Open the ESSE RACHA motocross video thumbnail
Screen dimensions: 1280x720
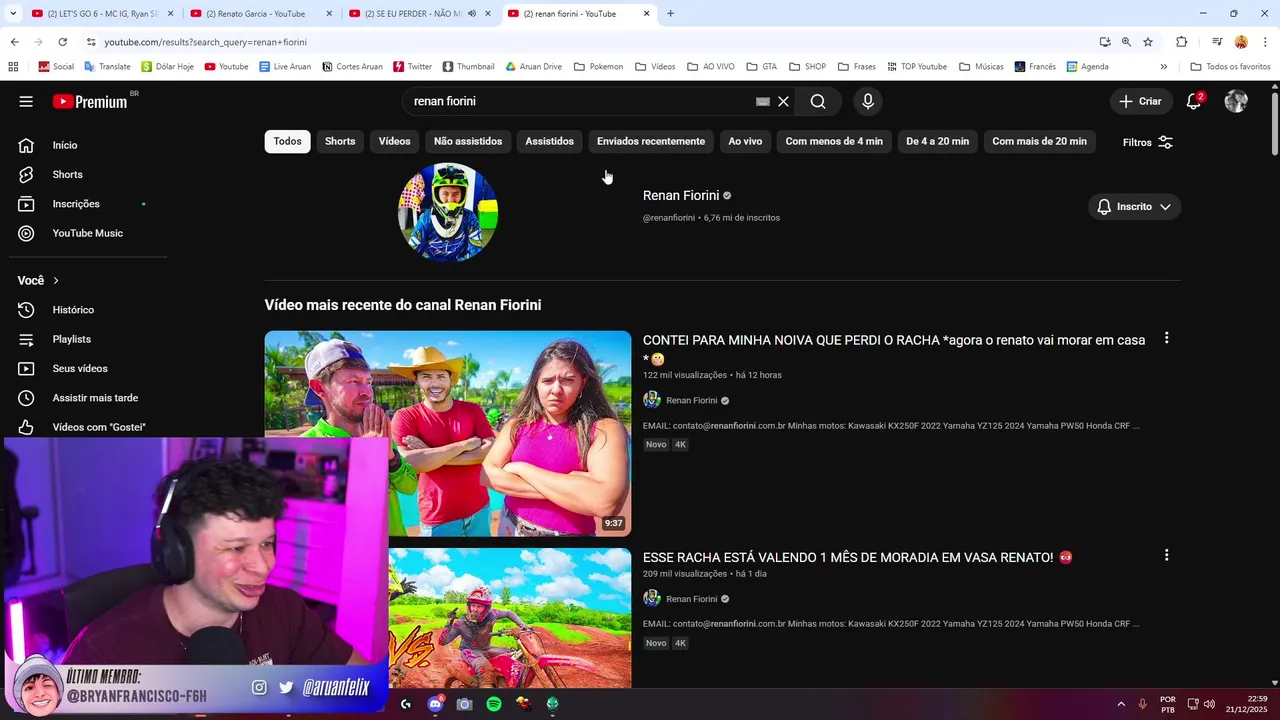tap(510, 618)
